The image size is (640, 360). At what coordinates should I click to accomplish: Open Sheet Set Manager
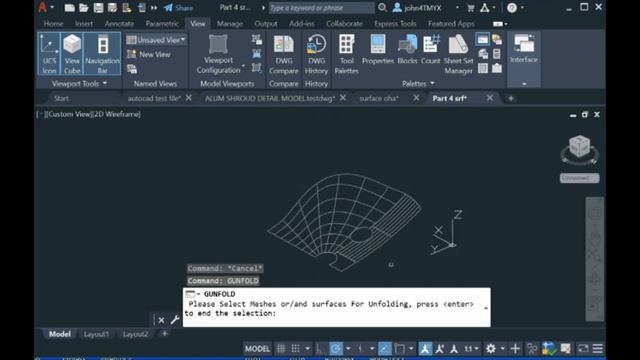(458, 54)
